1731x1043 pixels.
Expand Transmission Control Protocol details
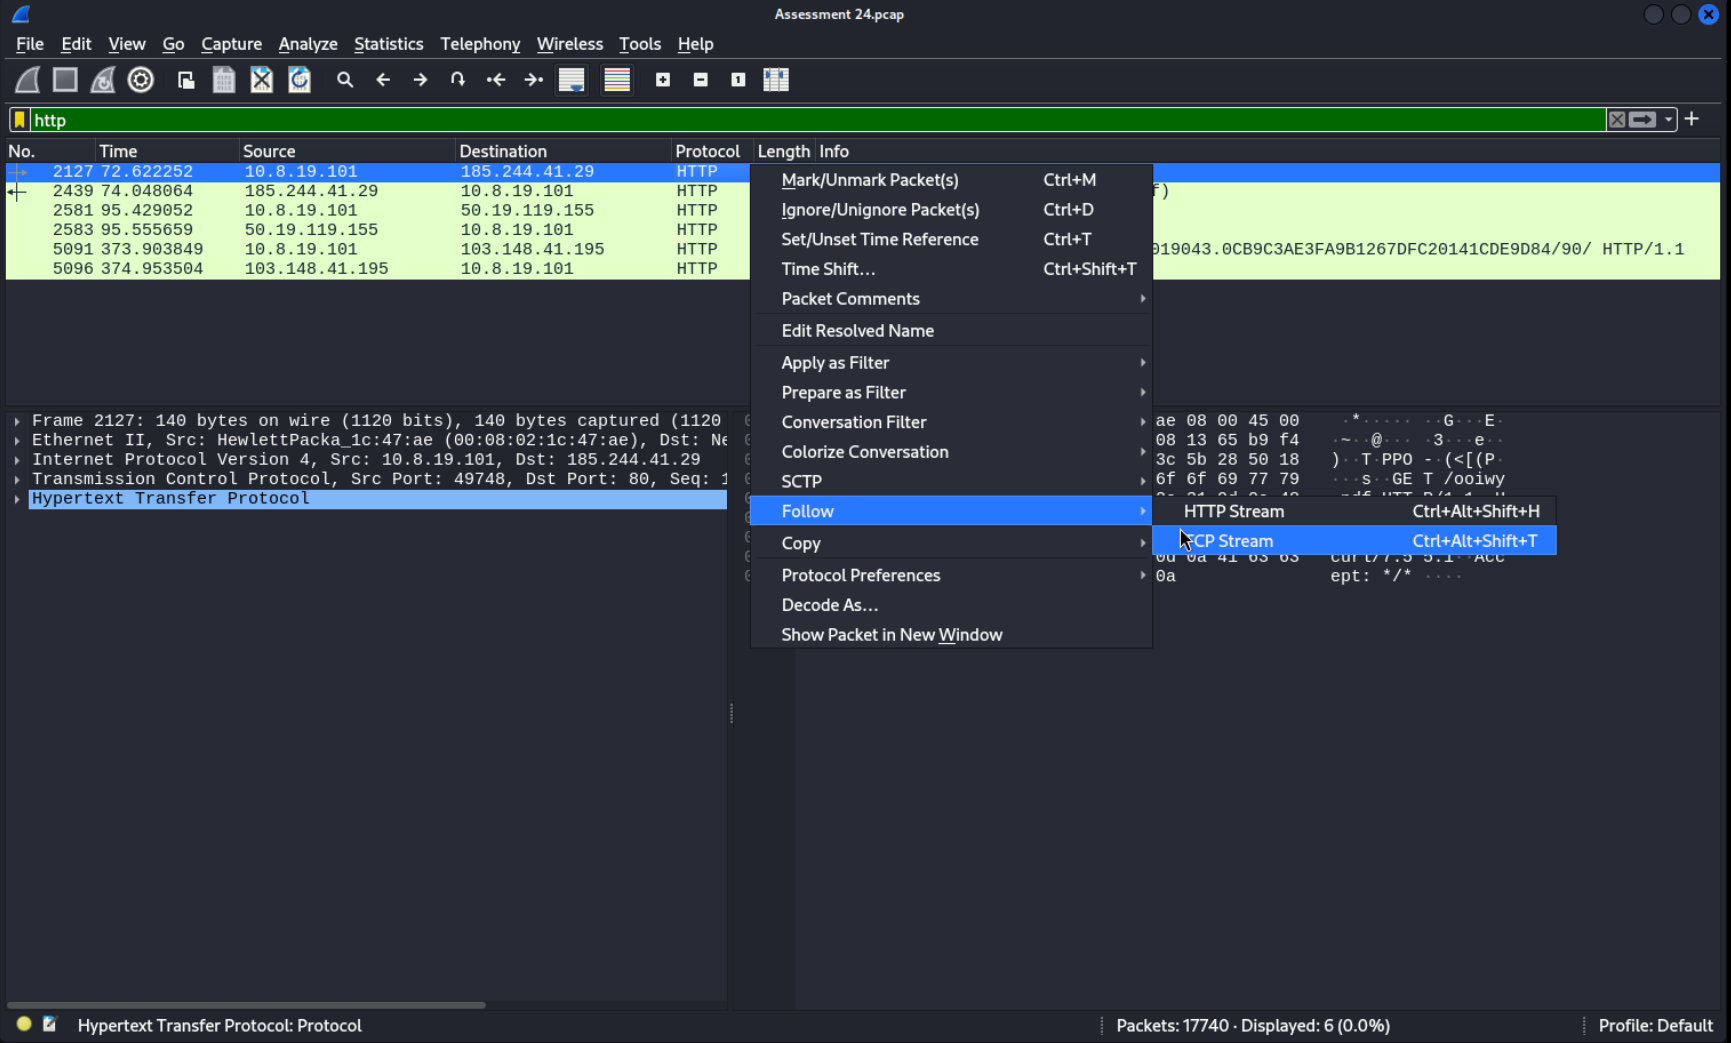(x=17, y=479)
